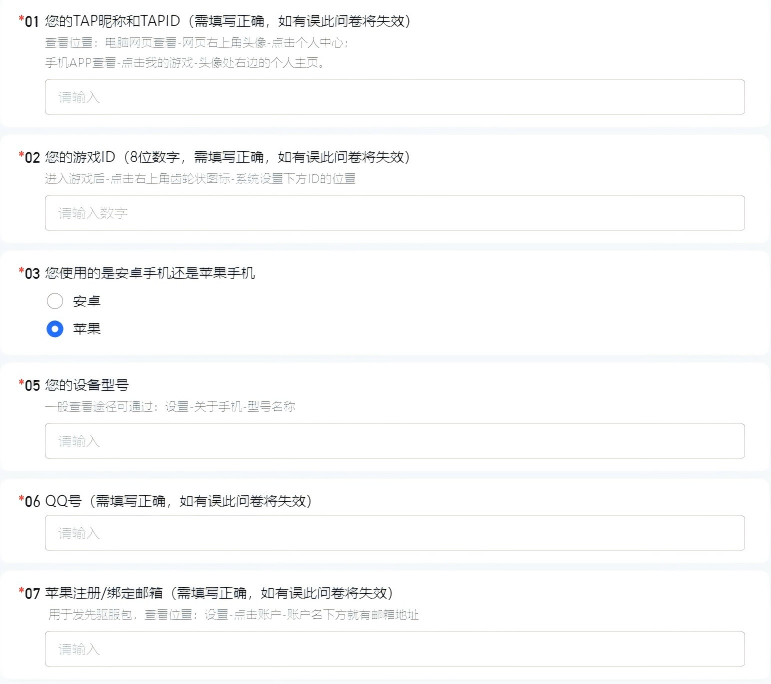Screen dimensions: 771x684
Task: Click the TAP昵称和TAPID input field
Action: coord(394,97)
